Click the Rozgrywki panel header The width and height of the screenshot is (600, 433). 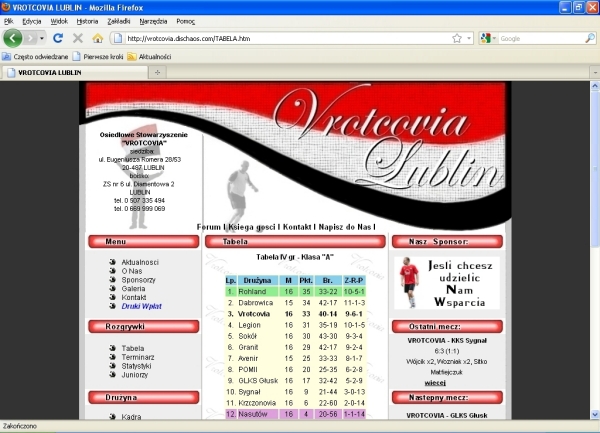[x=143, y=327]
